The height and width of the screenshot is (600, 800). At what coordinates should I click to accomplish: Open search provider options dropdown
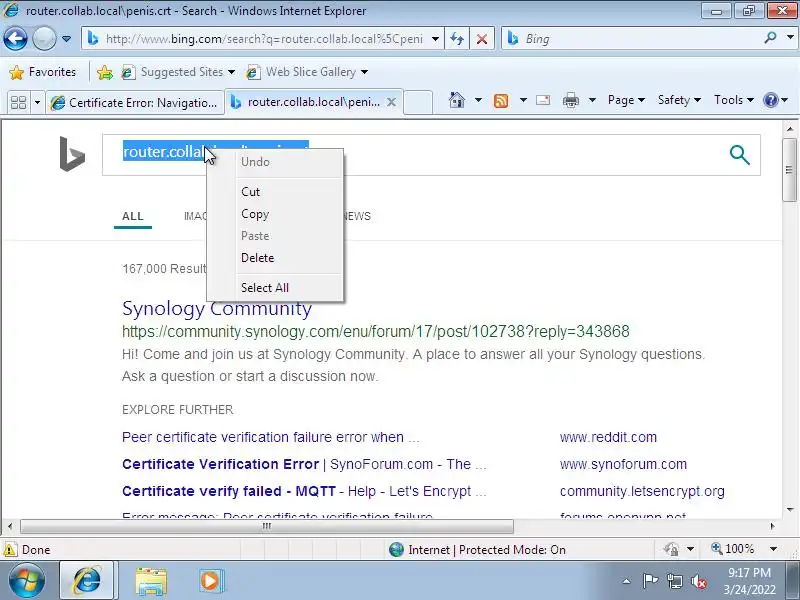[x=790, y=38]
